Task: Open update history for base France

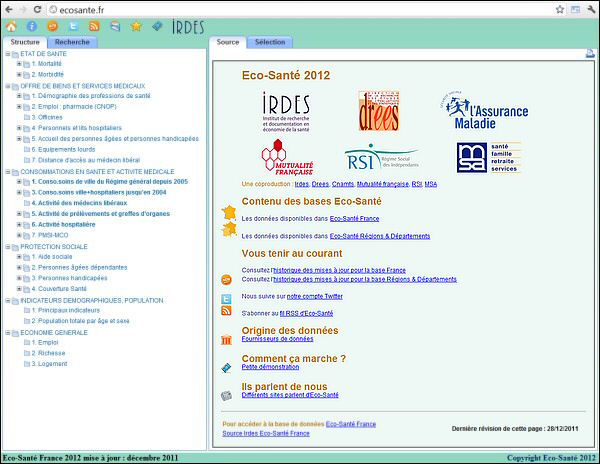Action: [x=339, y=270]
